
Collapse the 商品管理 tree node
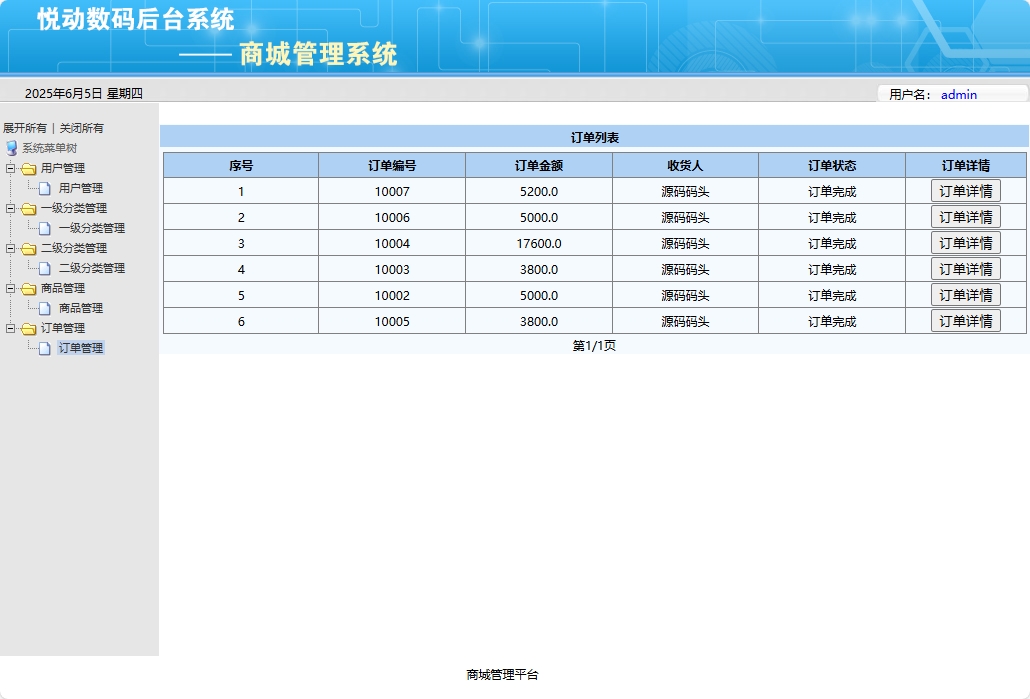(11, 288)
